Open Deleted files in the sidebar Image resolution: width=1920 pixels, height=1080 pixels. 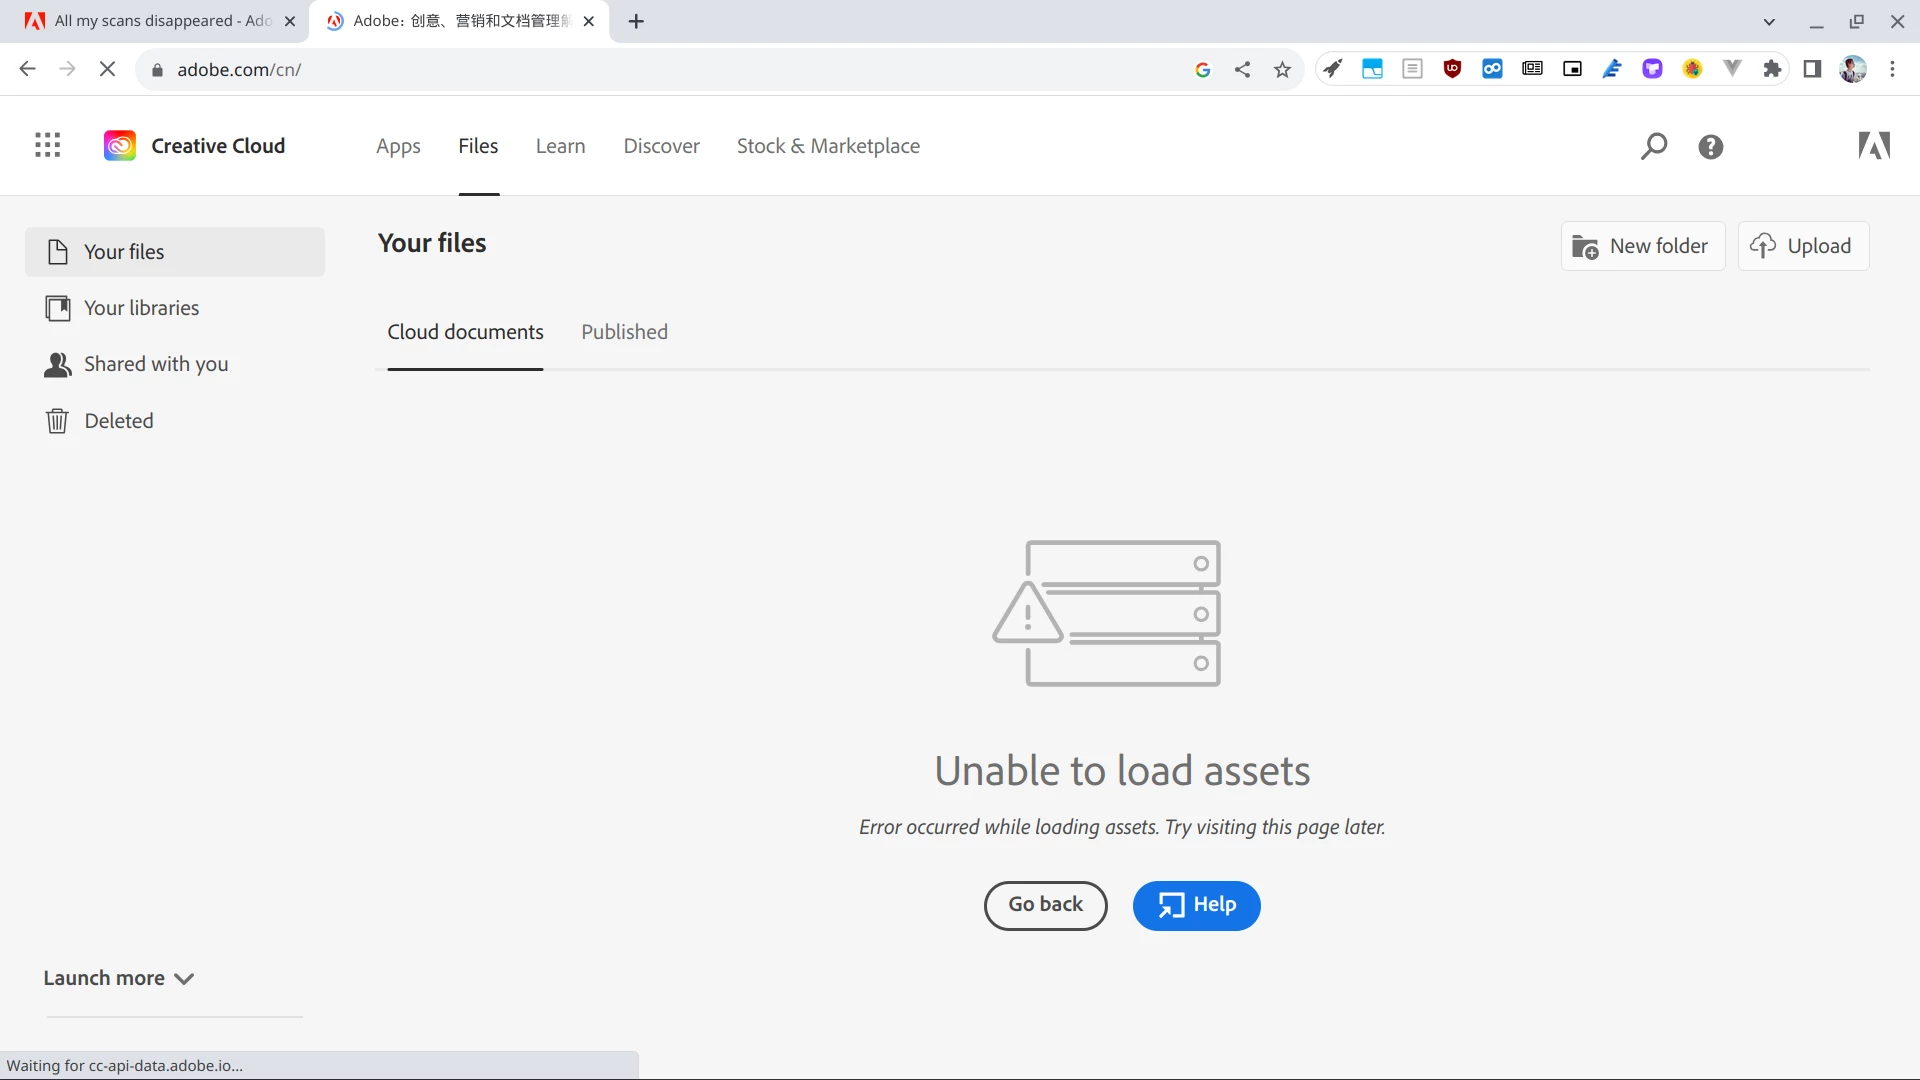pos(118,421)
